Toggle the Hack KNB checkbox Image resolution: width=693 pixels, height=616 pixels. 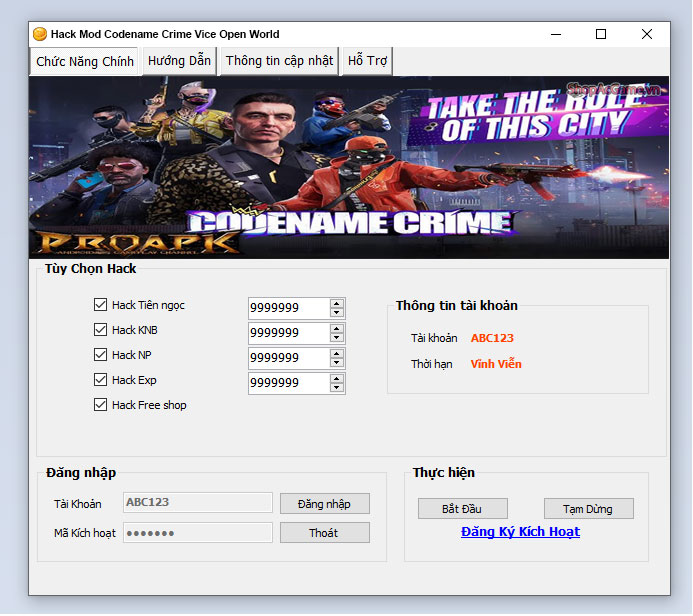pyautogui.click(x=100, y=330)
